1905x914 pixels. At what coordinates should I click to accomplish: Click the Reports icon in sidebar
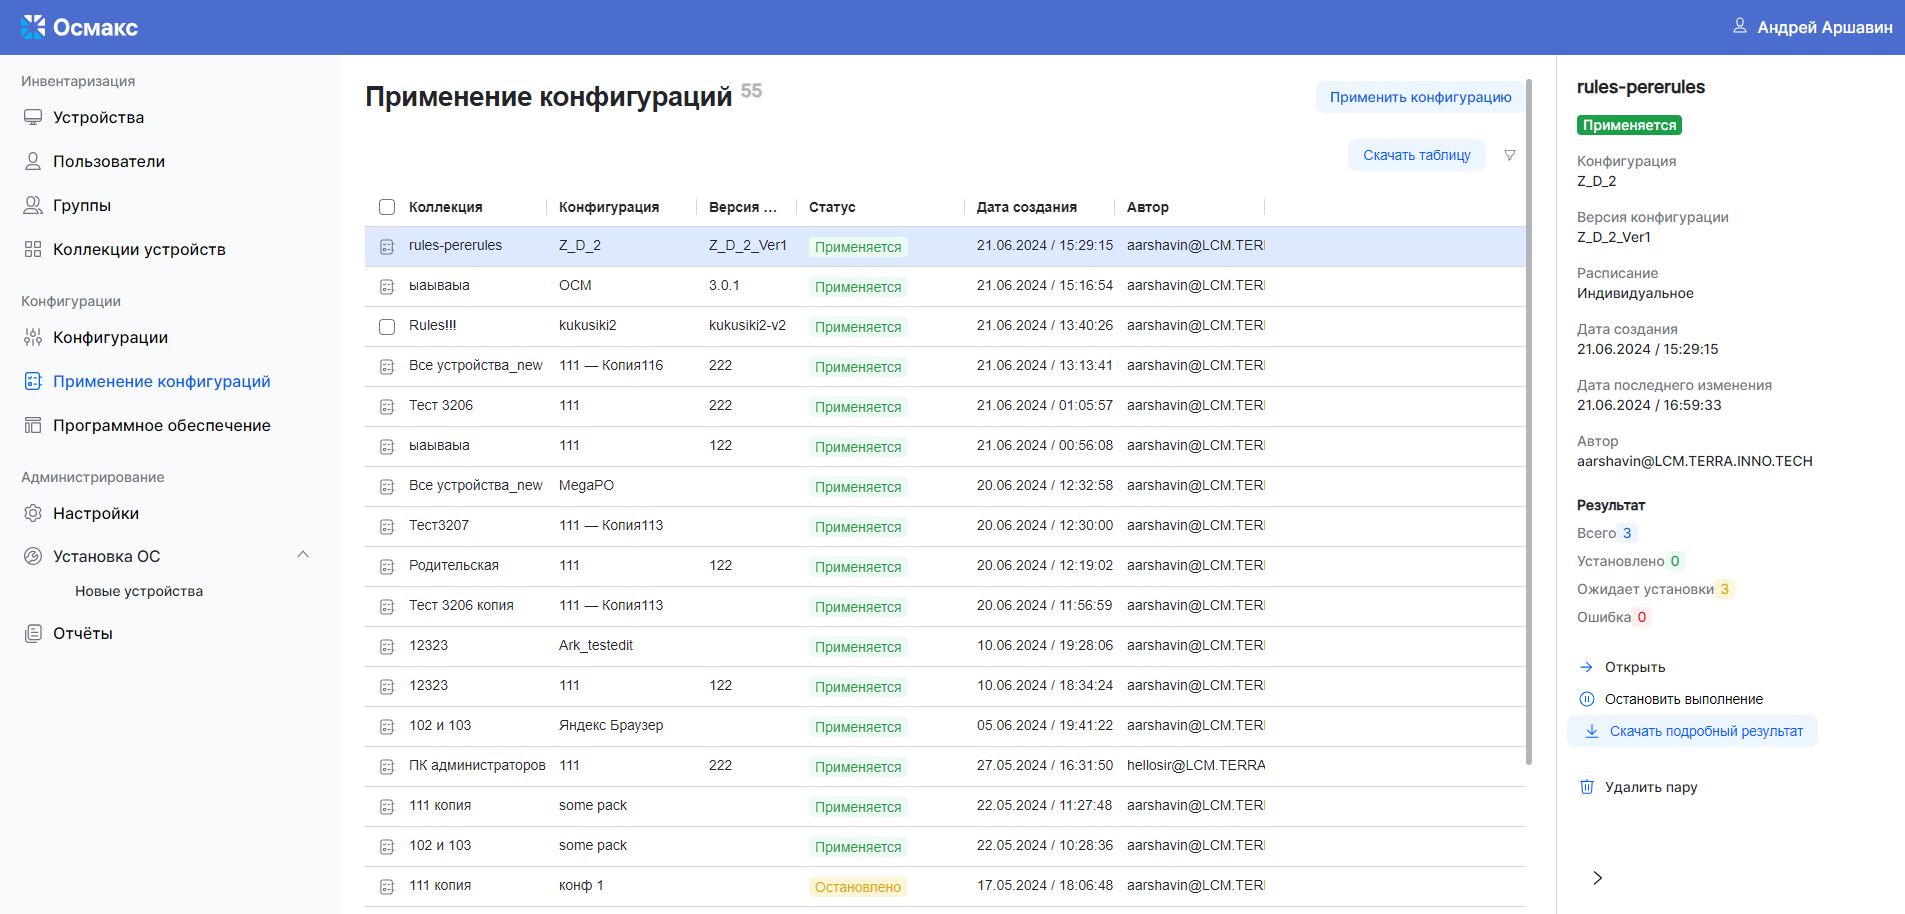33,633
